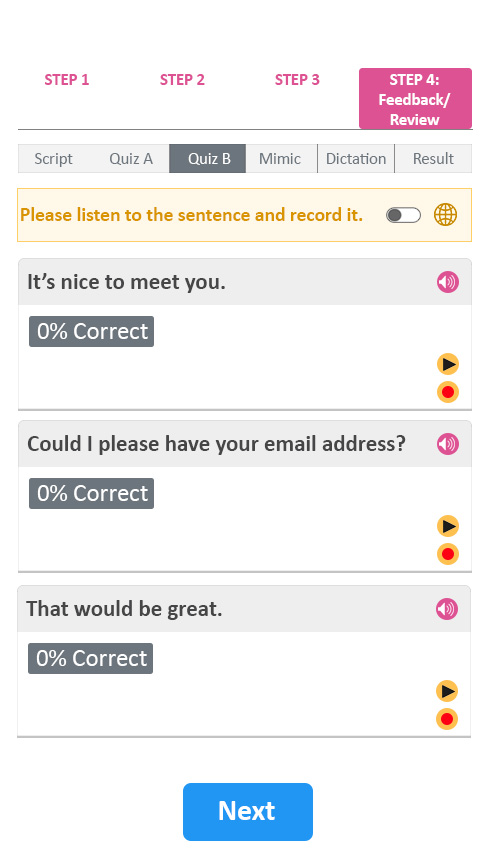The image size is (490, 864).
Task: Go to STEP 2
Action: click(x=182, y=80)
